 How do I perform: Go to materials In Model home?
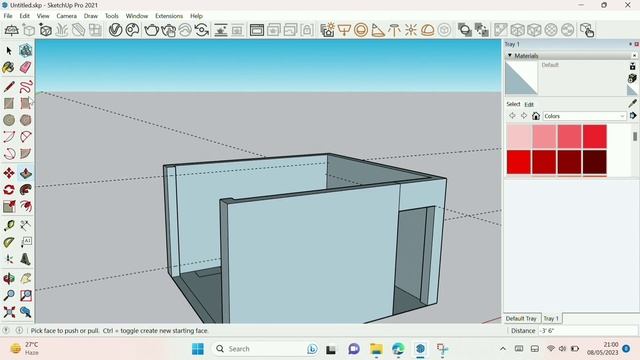[536, 116]
